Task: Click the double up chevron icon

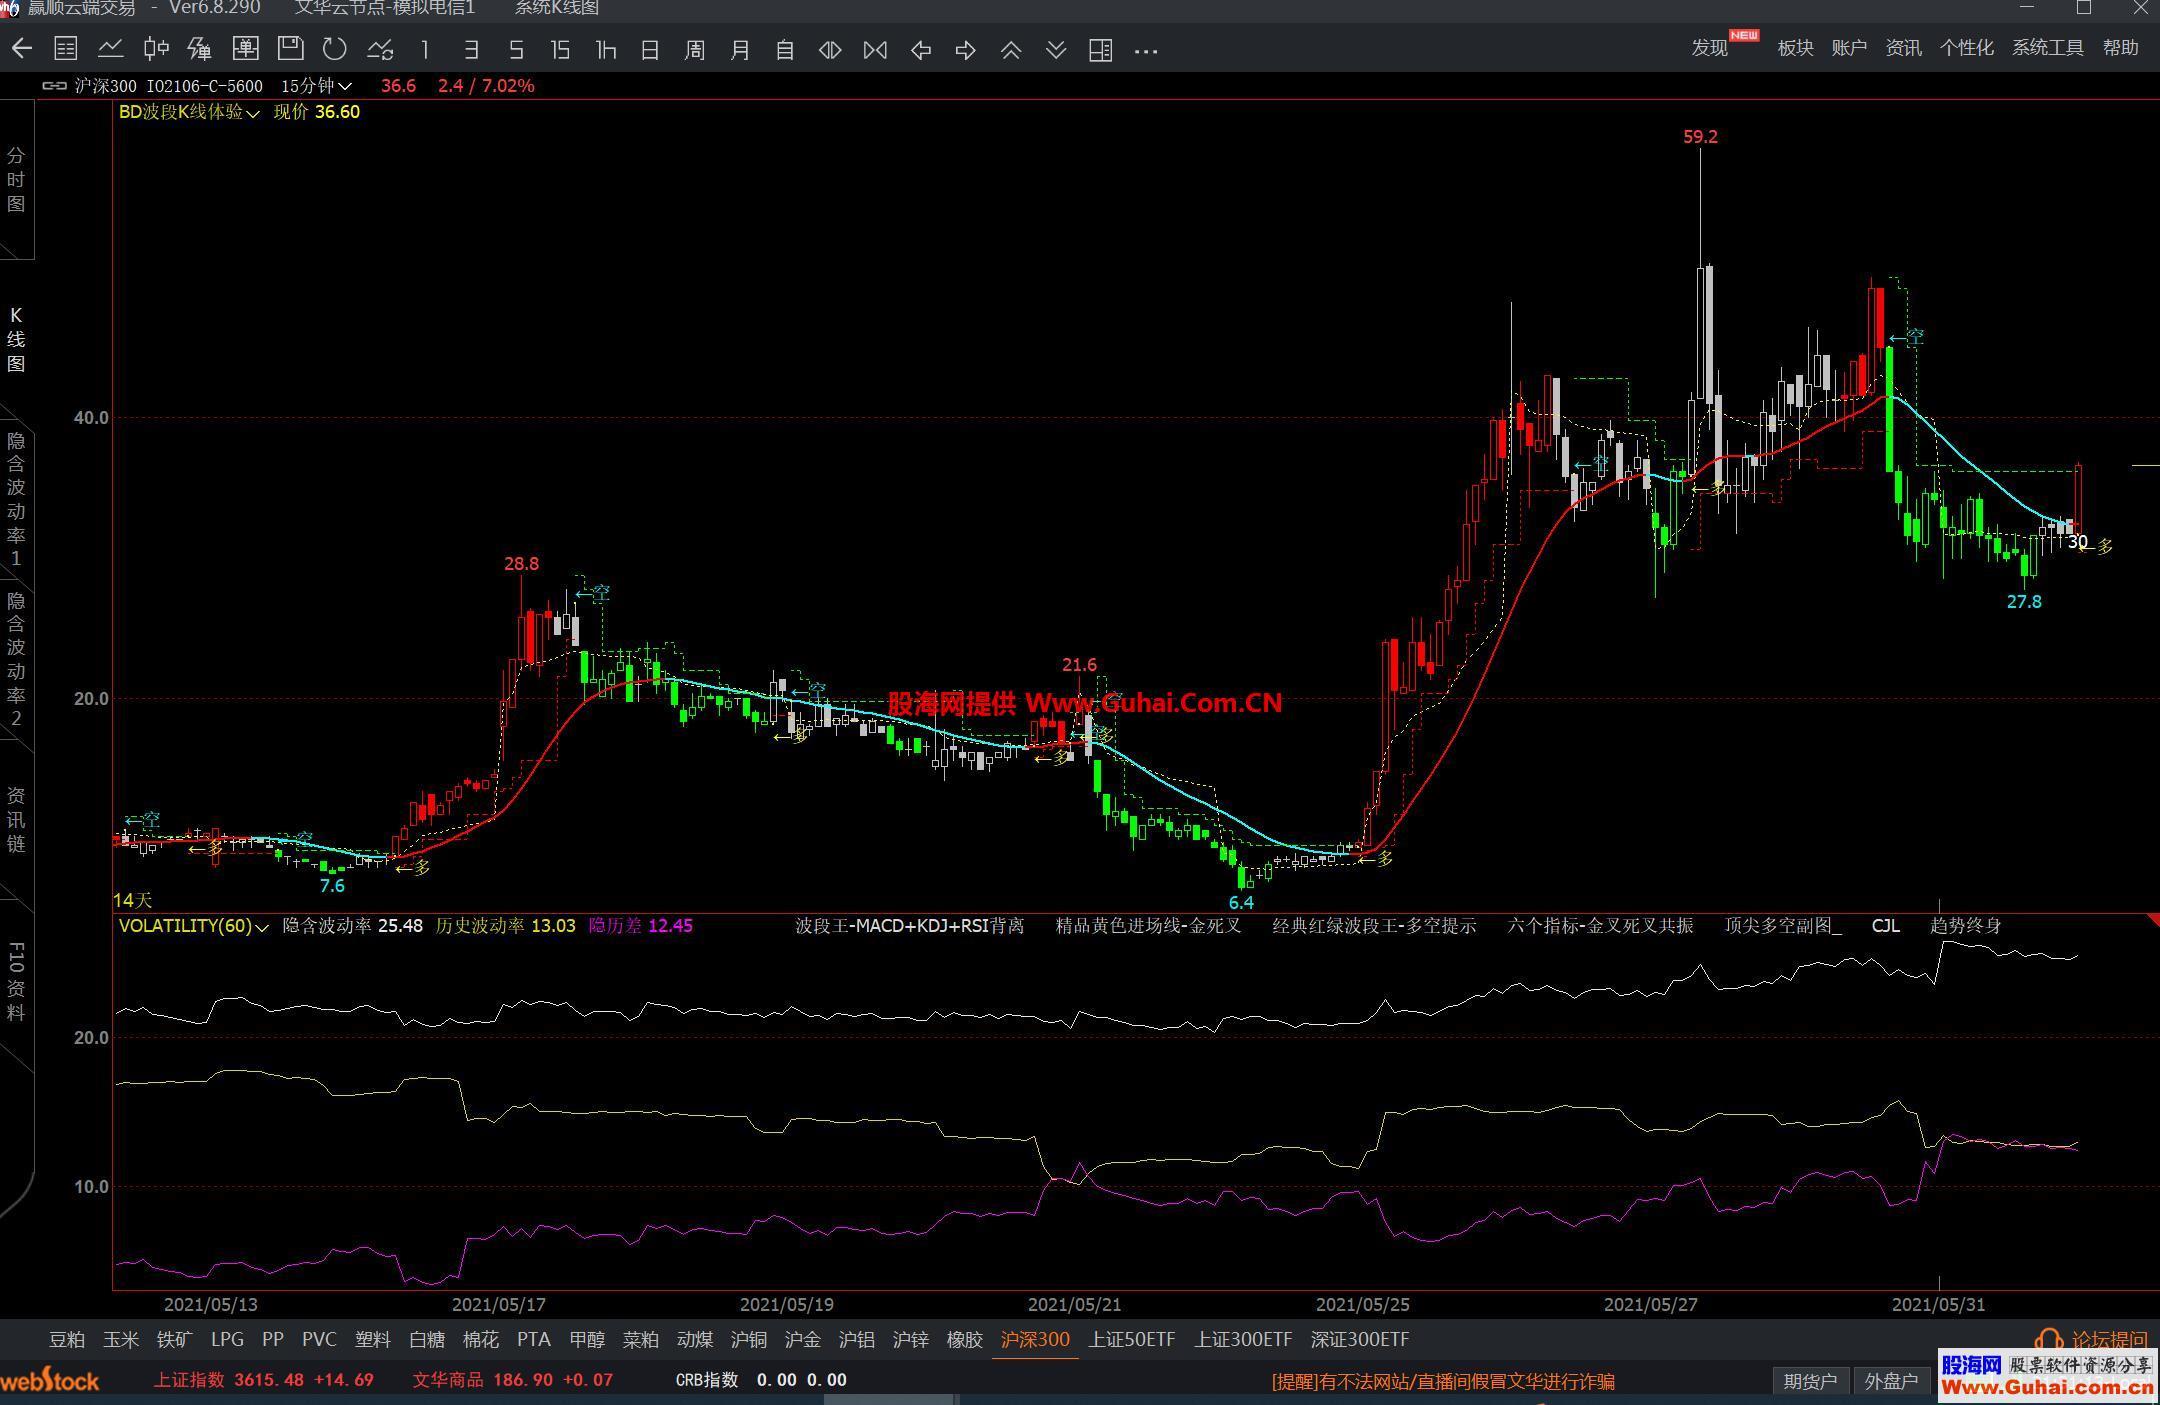Action: (1011, 50)
